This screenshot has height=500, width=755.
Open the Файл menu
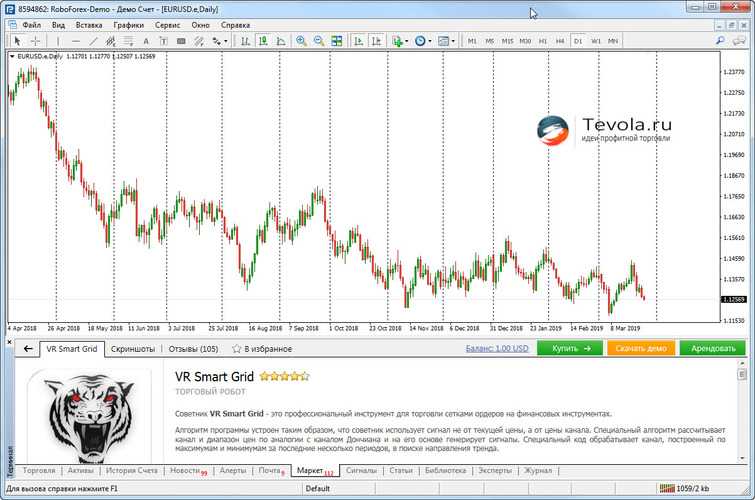(x=31, y=25)
